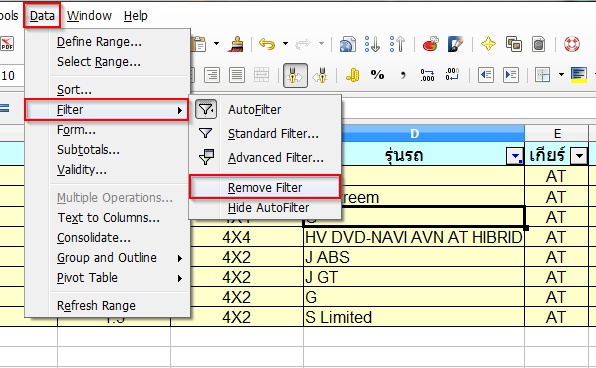596x368 pixels.
Task: Click the font size box showing 10
Action: 11,76
